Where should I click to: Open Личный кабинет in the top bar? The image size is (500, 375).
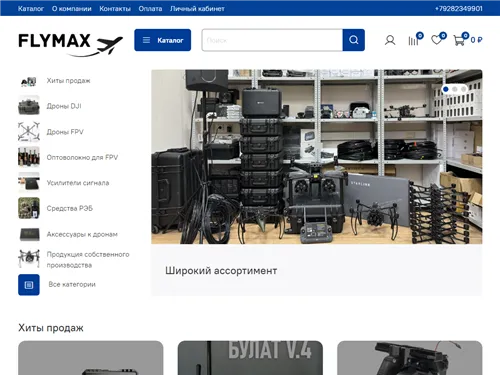tap(197, 9)
